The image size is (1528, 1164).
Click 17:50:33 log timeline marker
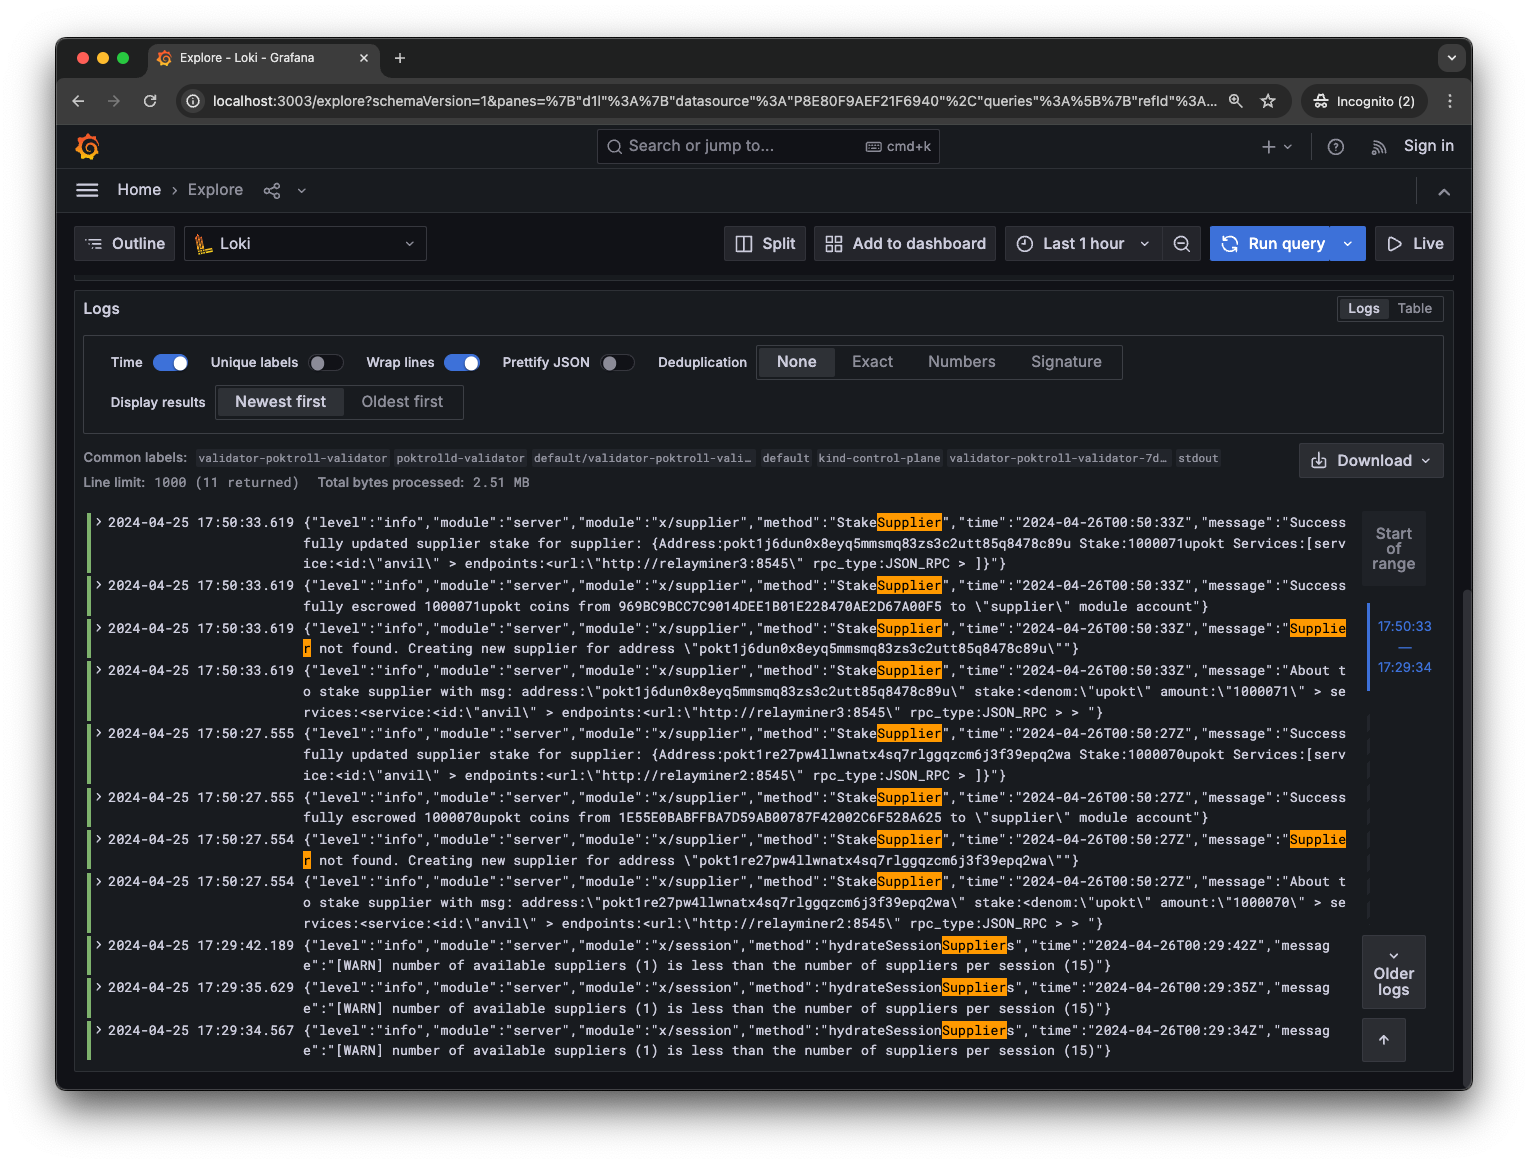pos(1404,627)
